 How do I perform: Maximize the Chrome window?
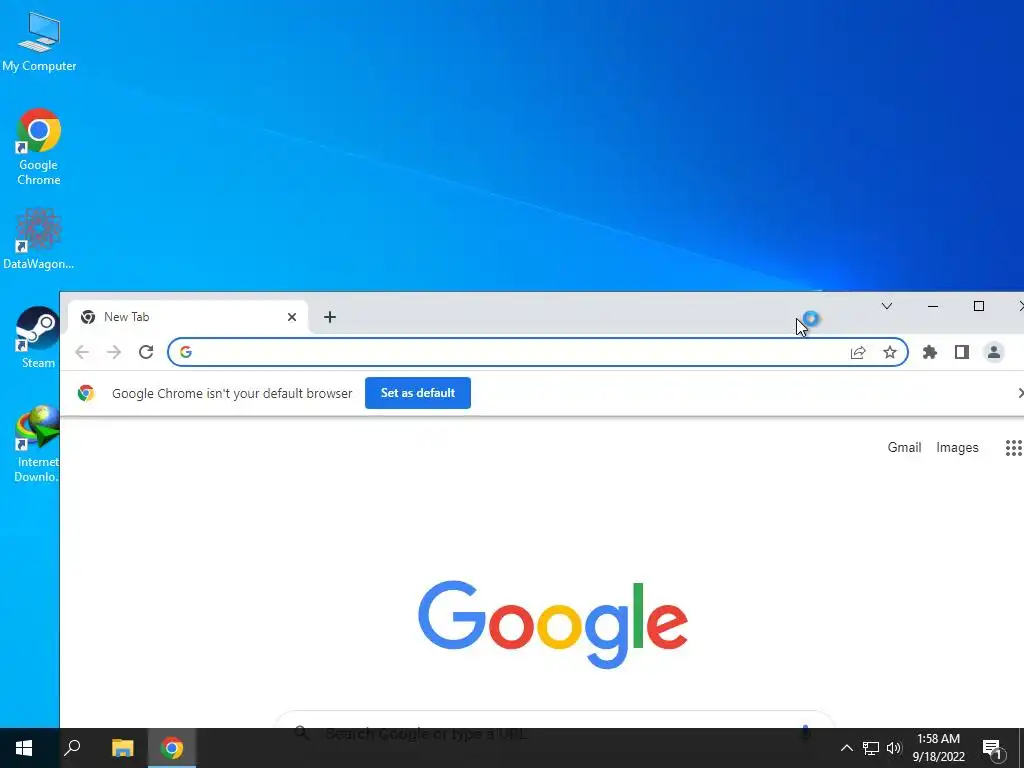tap(978, 306)
